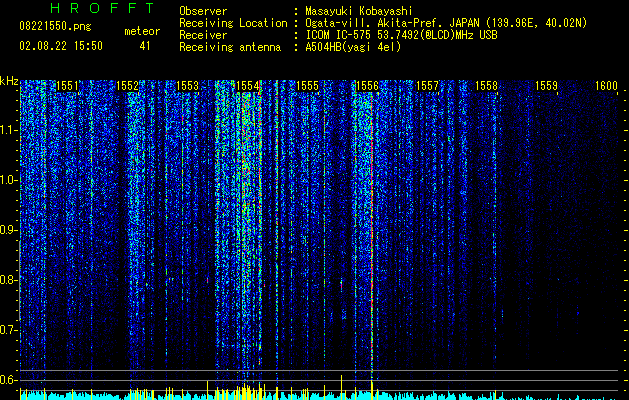Click the 1.1 kHz axis label

point(8,130)
